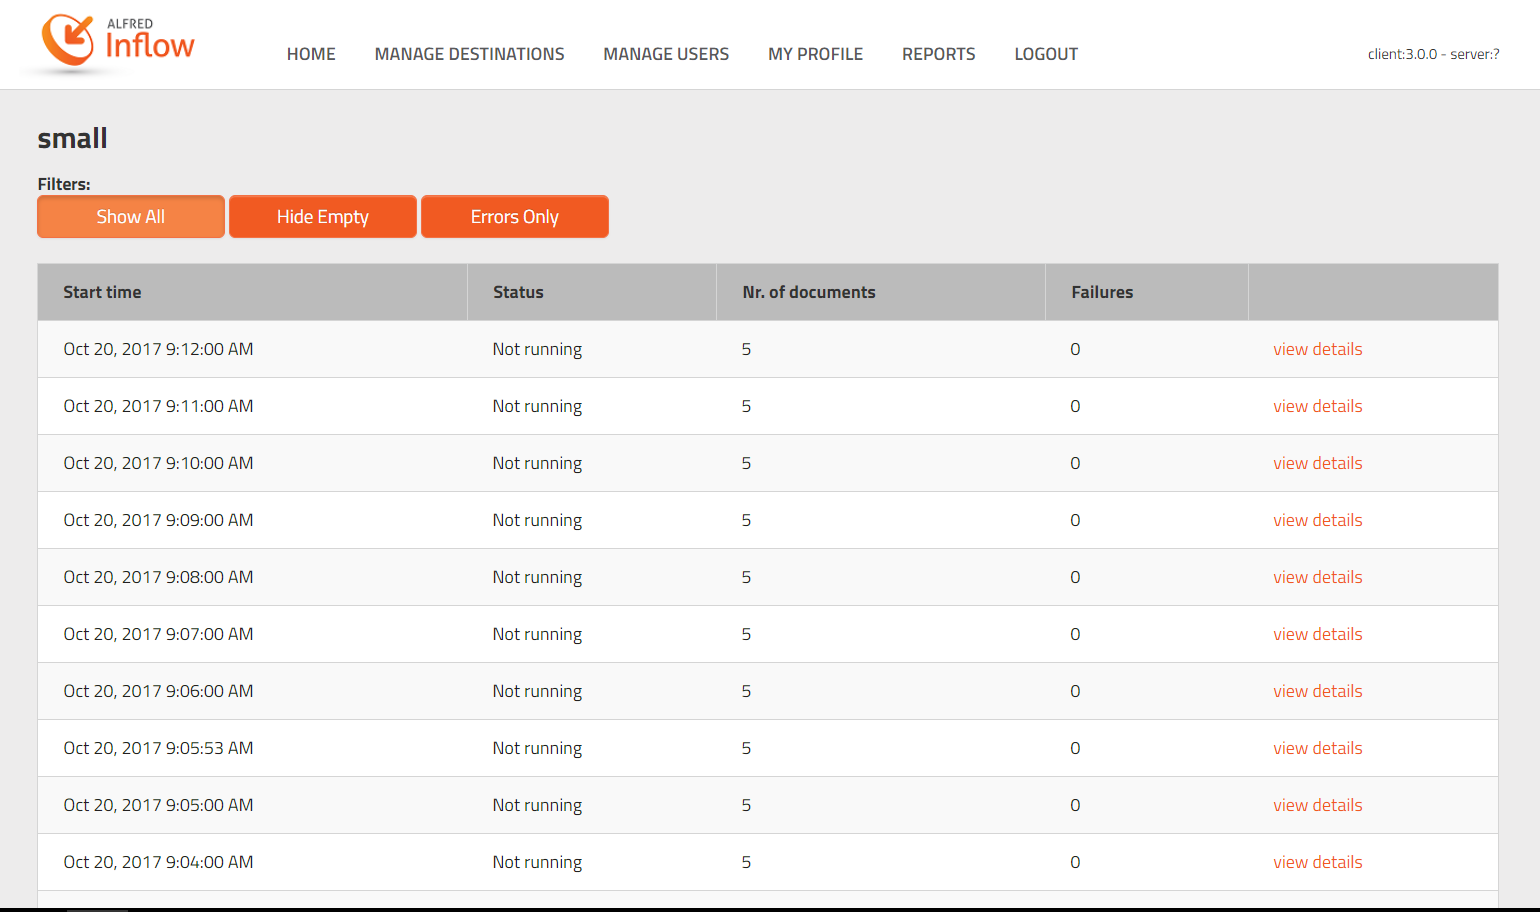Click the Failures column header
Screen dimensions: 1540x912
[x=1102, y=292]
